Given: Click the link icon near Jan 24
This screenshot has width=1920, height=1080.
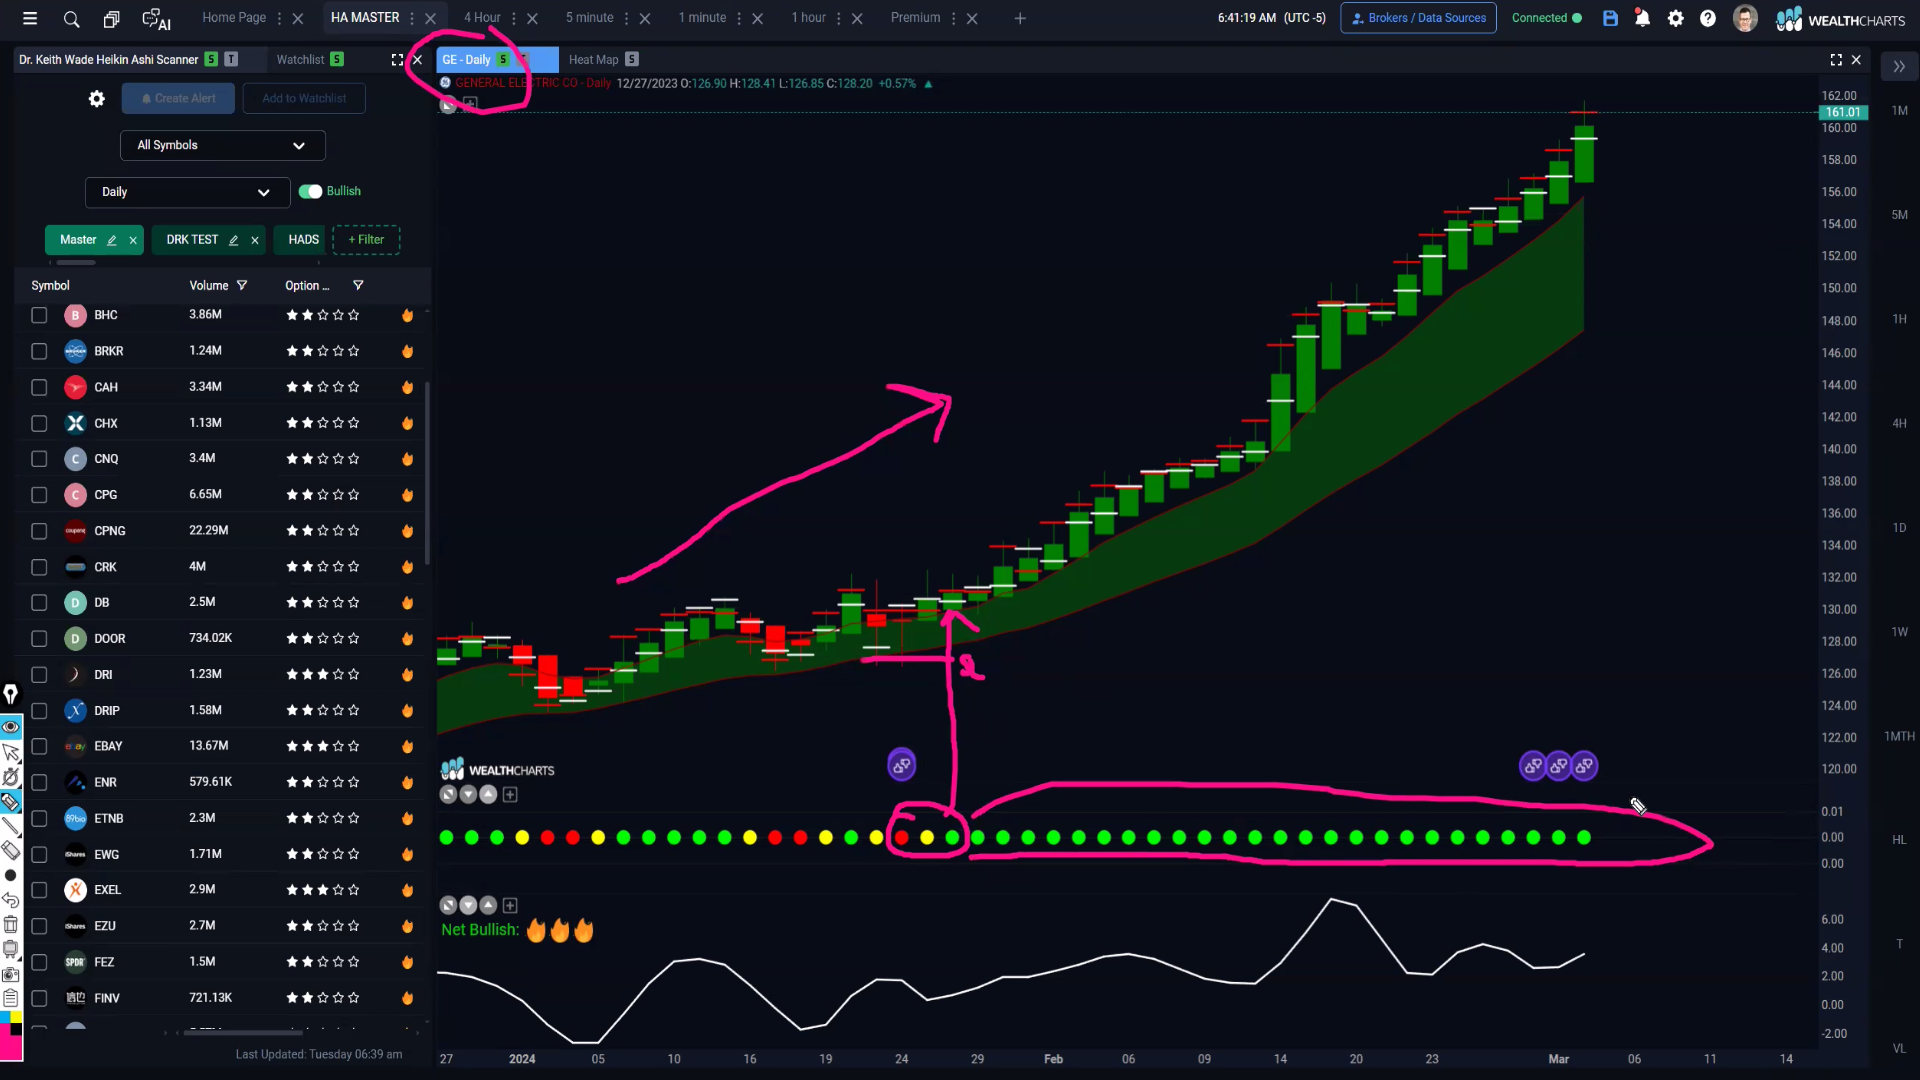Looking at the screenshot, I should [x=901, y=765].
